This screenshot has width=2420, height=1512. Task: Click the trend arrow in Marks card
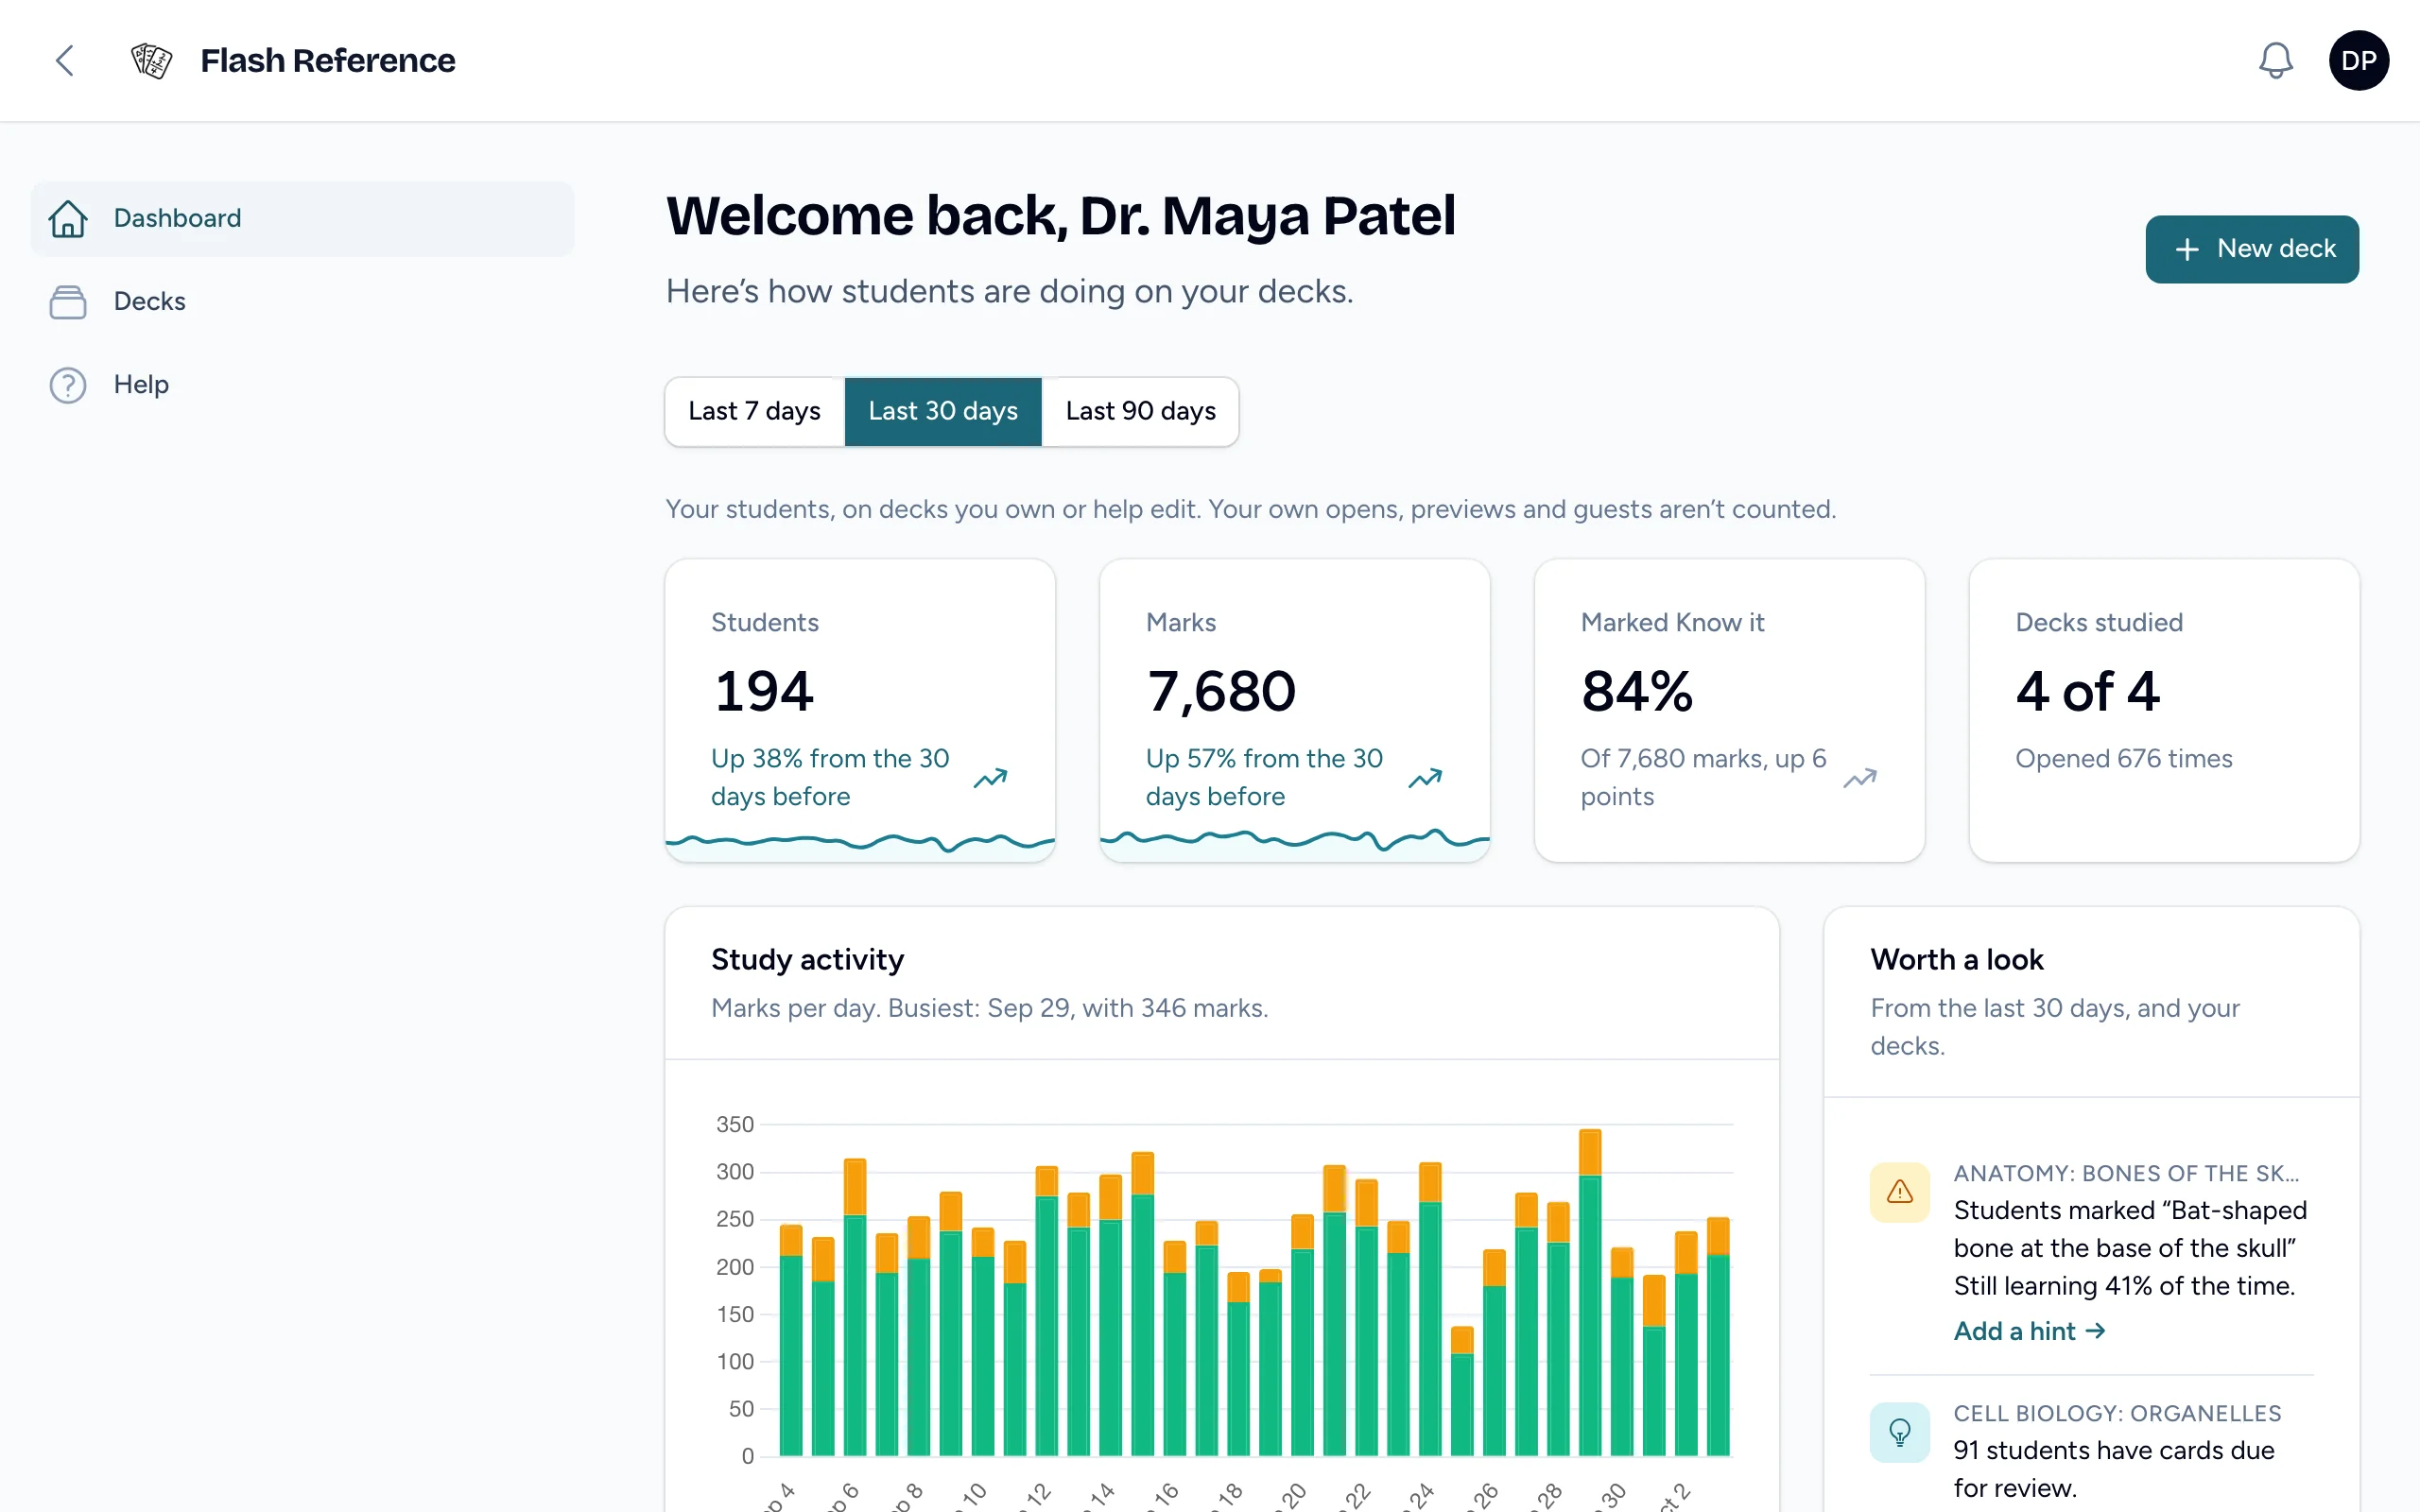1425,777
